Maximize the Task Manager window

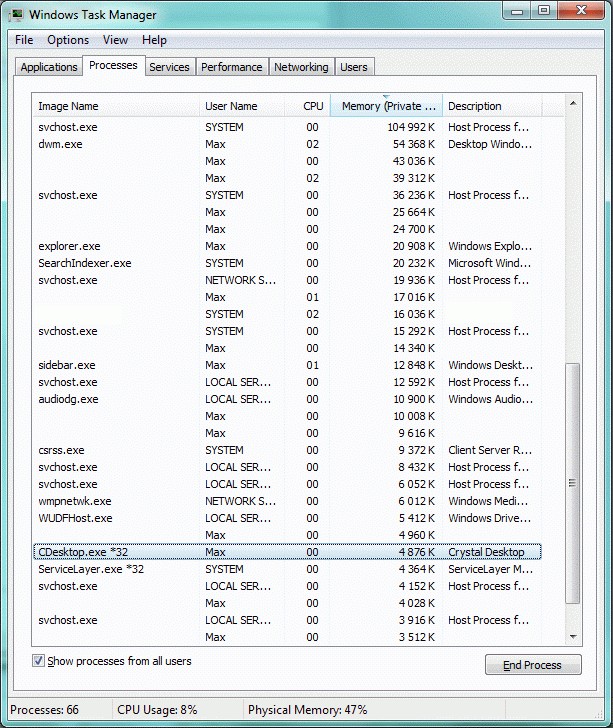(x=544, y=11)
